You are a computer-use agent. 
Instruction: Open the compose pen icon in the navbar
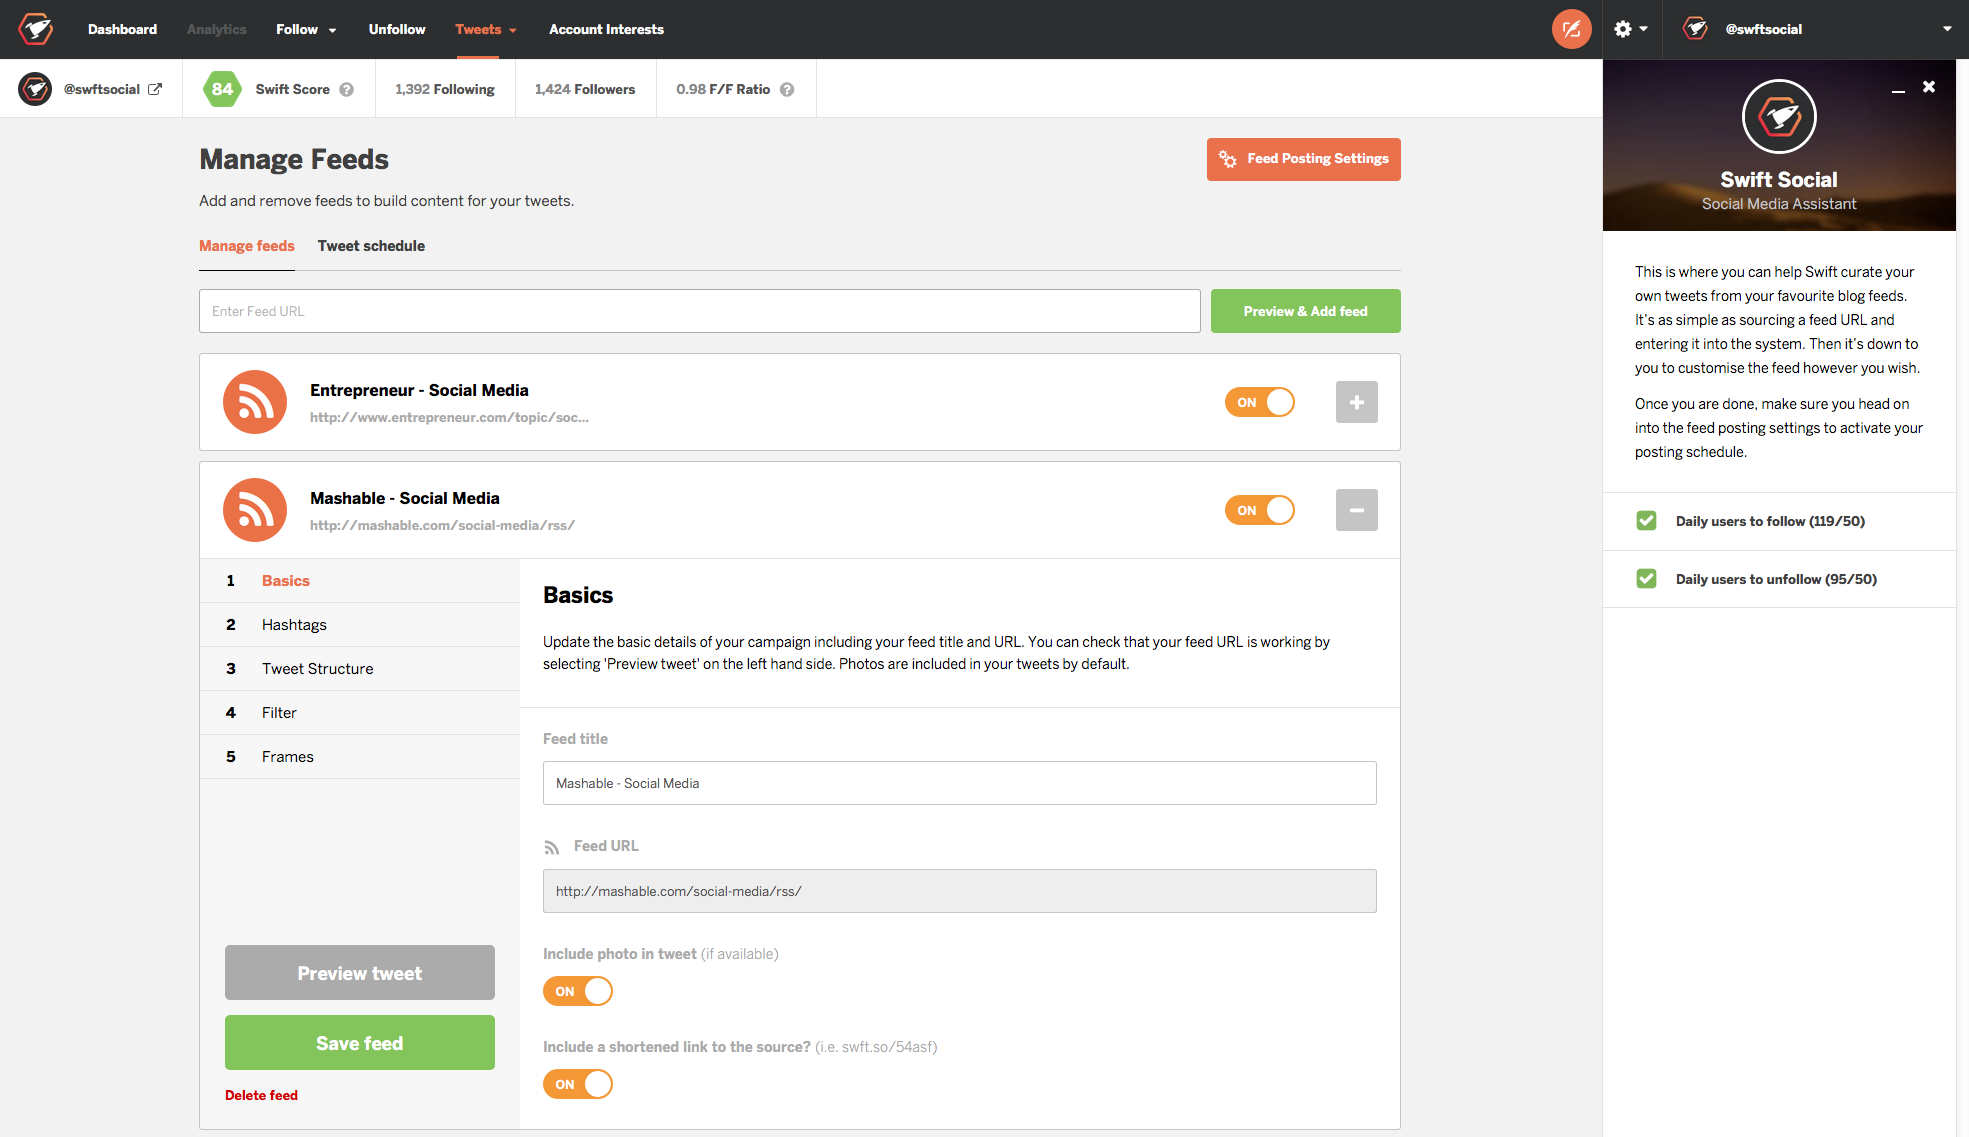1571,29
